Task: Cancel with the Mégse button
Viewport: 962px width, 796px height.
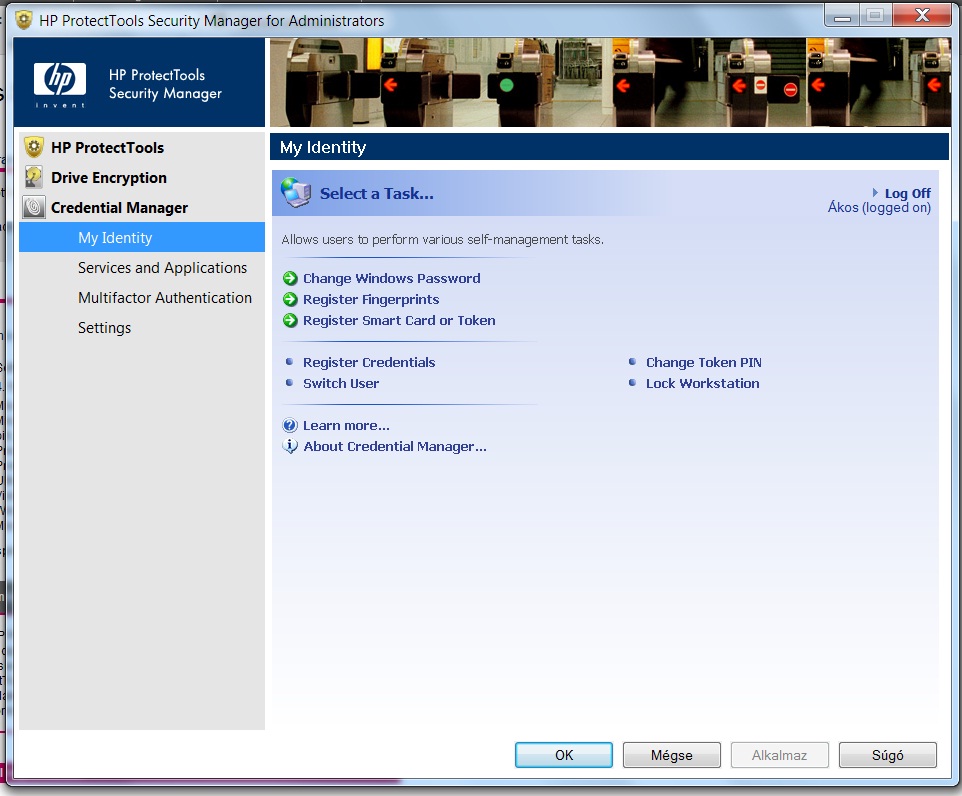Action: [x=672, y=755]
